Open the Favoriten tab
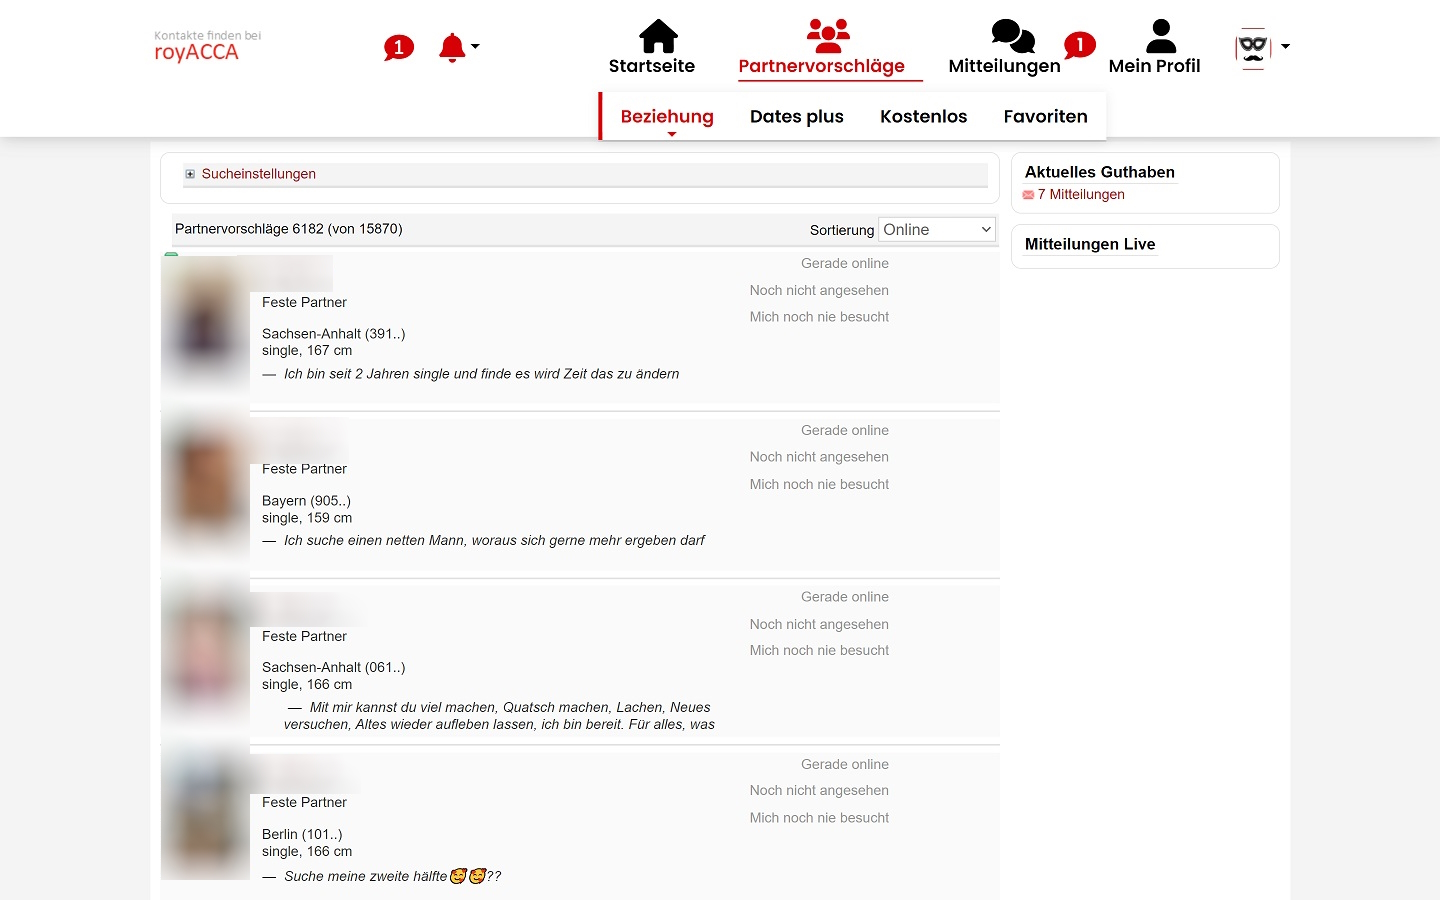1440x900 pixels. pyautogui.click(x=1045, y=116)
